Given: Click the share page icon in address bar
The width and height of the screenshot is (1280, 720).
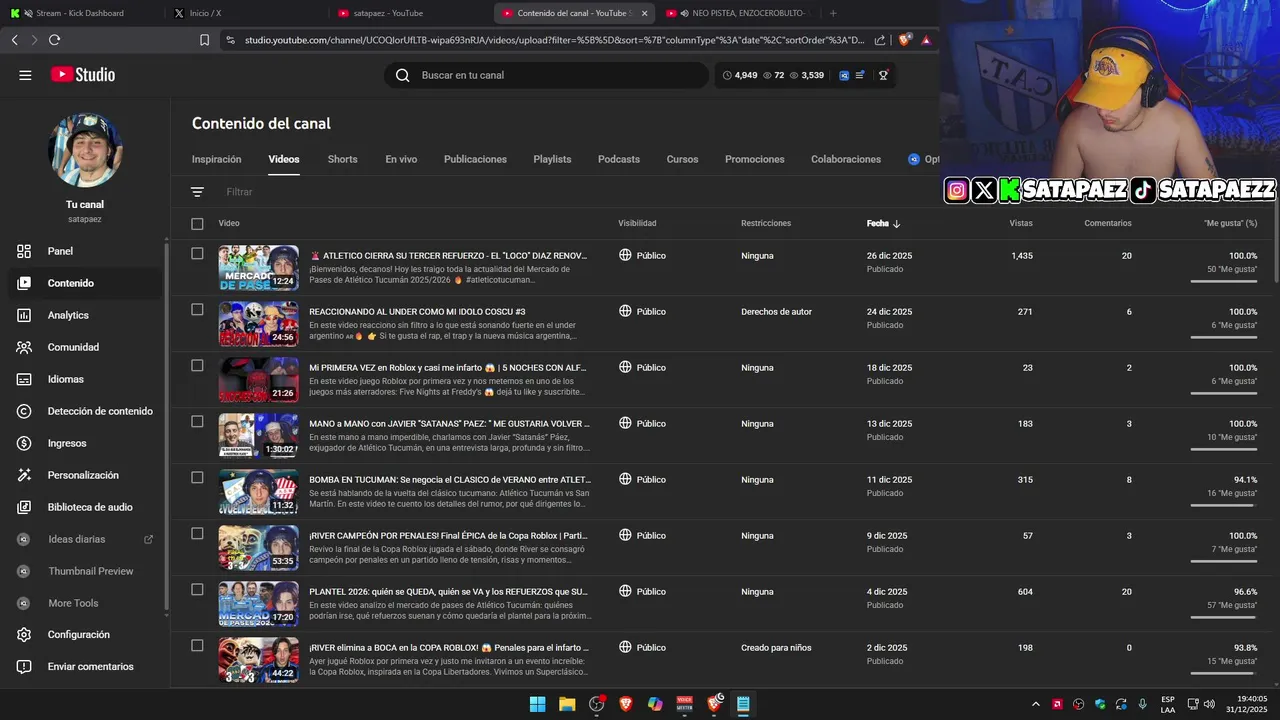Looking at the screenshot, I should (x=880, y=40).
